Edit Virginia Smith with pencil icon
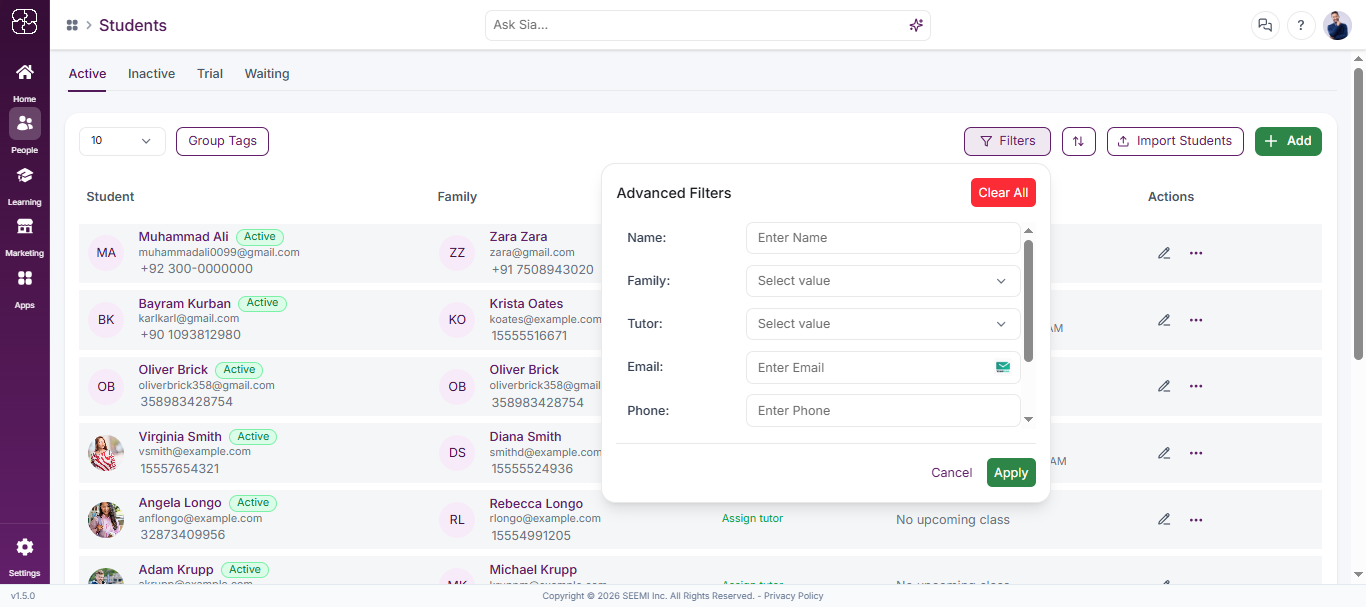Screen dimensions: 1366x607 pyautogui.click(x=1164, y=453)
